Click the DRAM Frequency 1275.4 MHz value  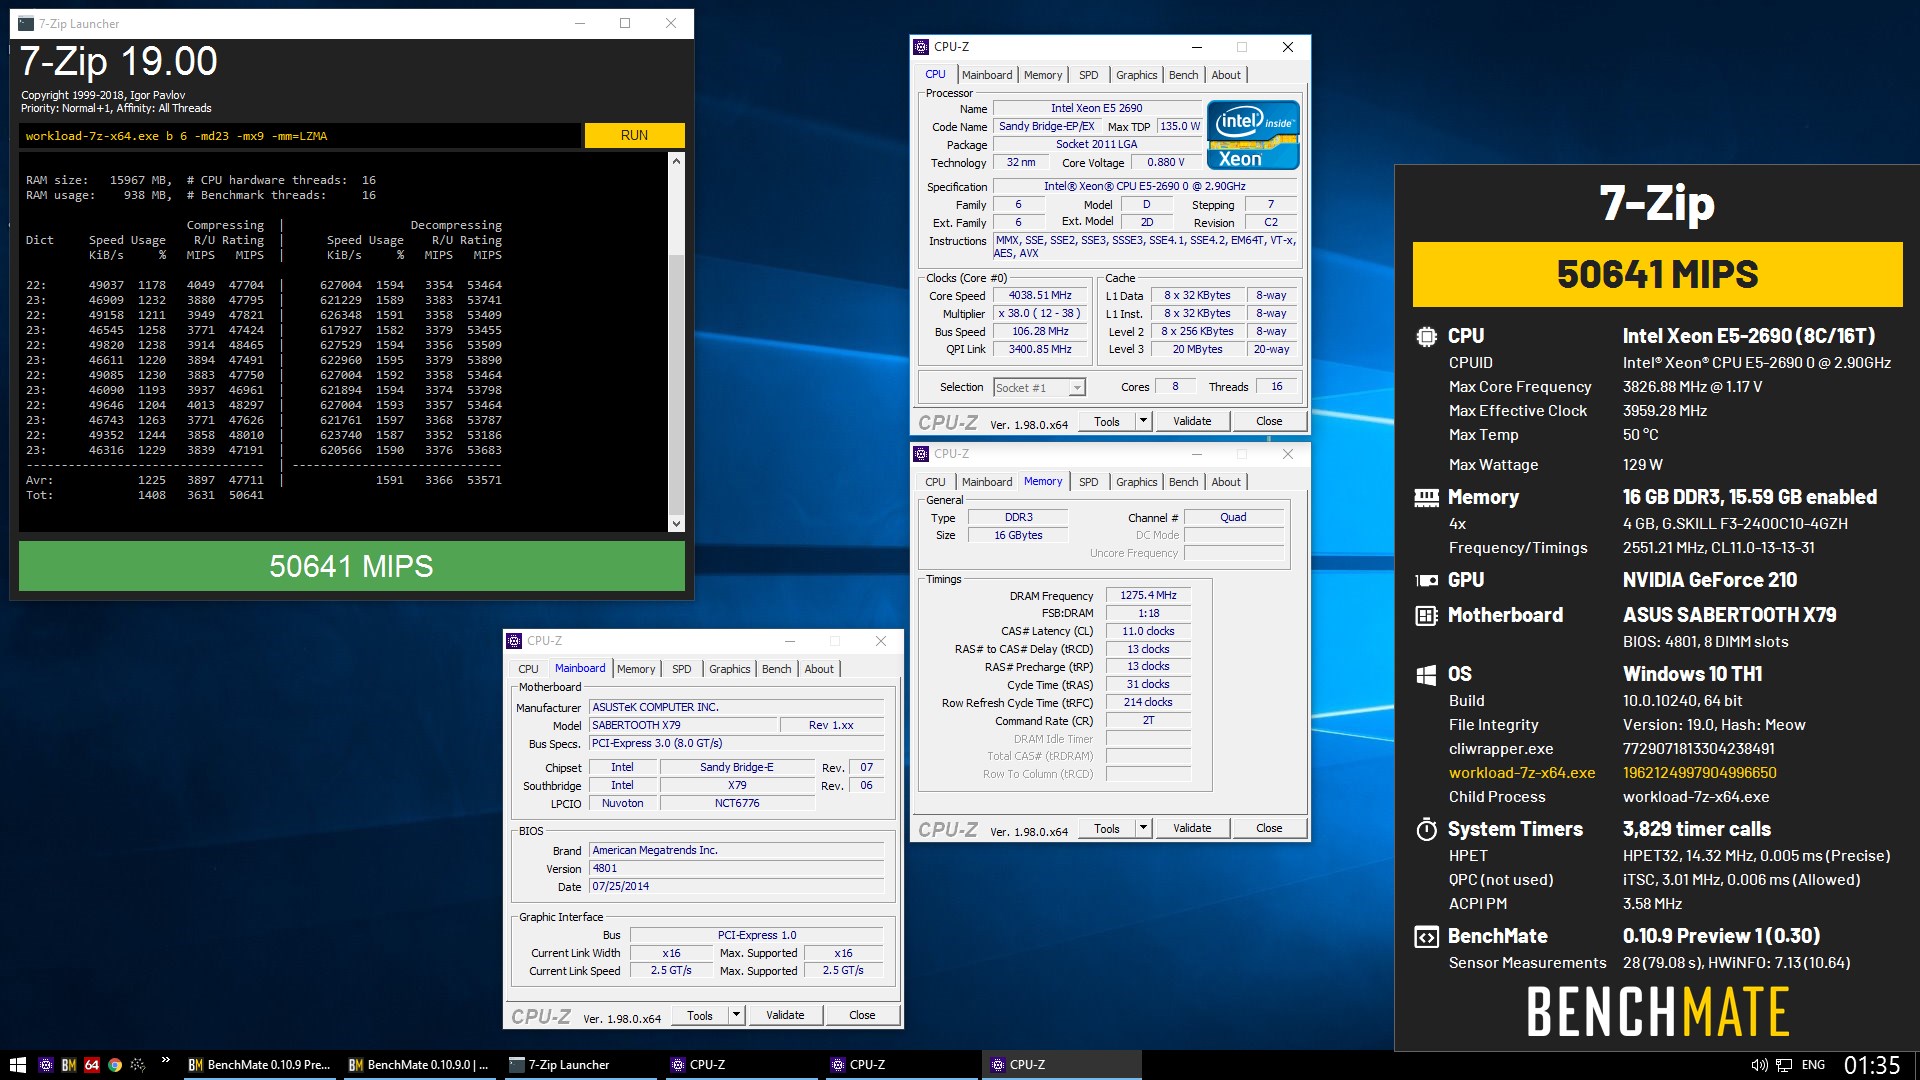tap(1148, 595)
